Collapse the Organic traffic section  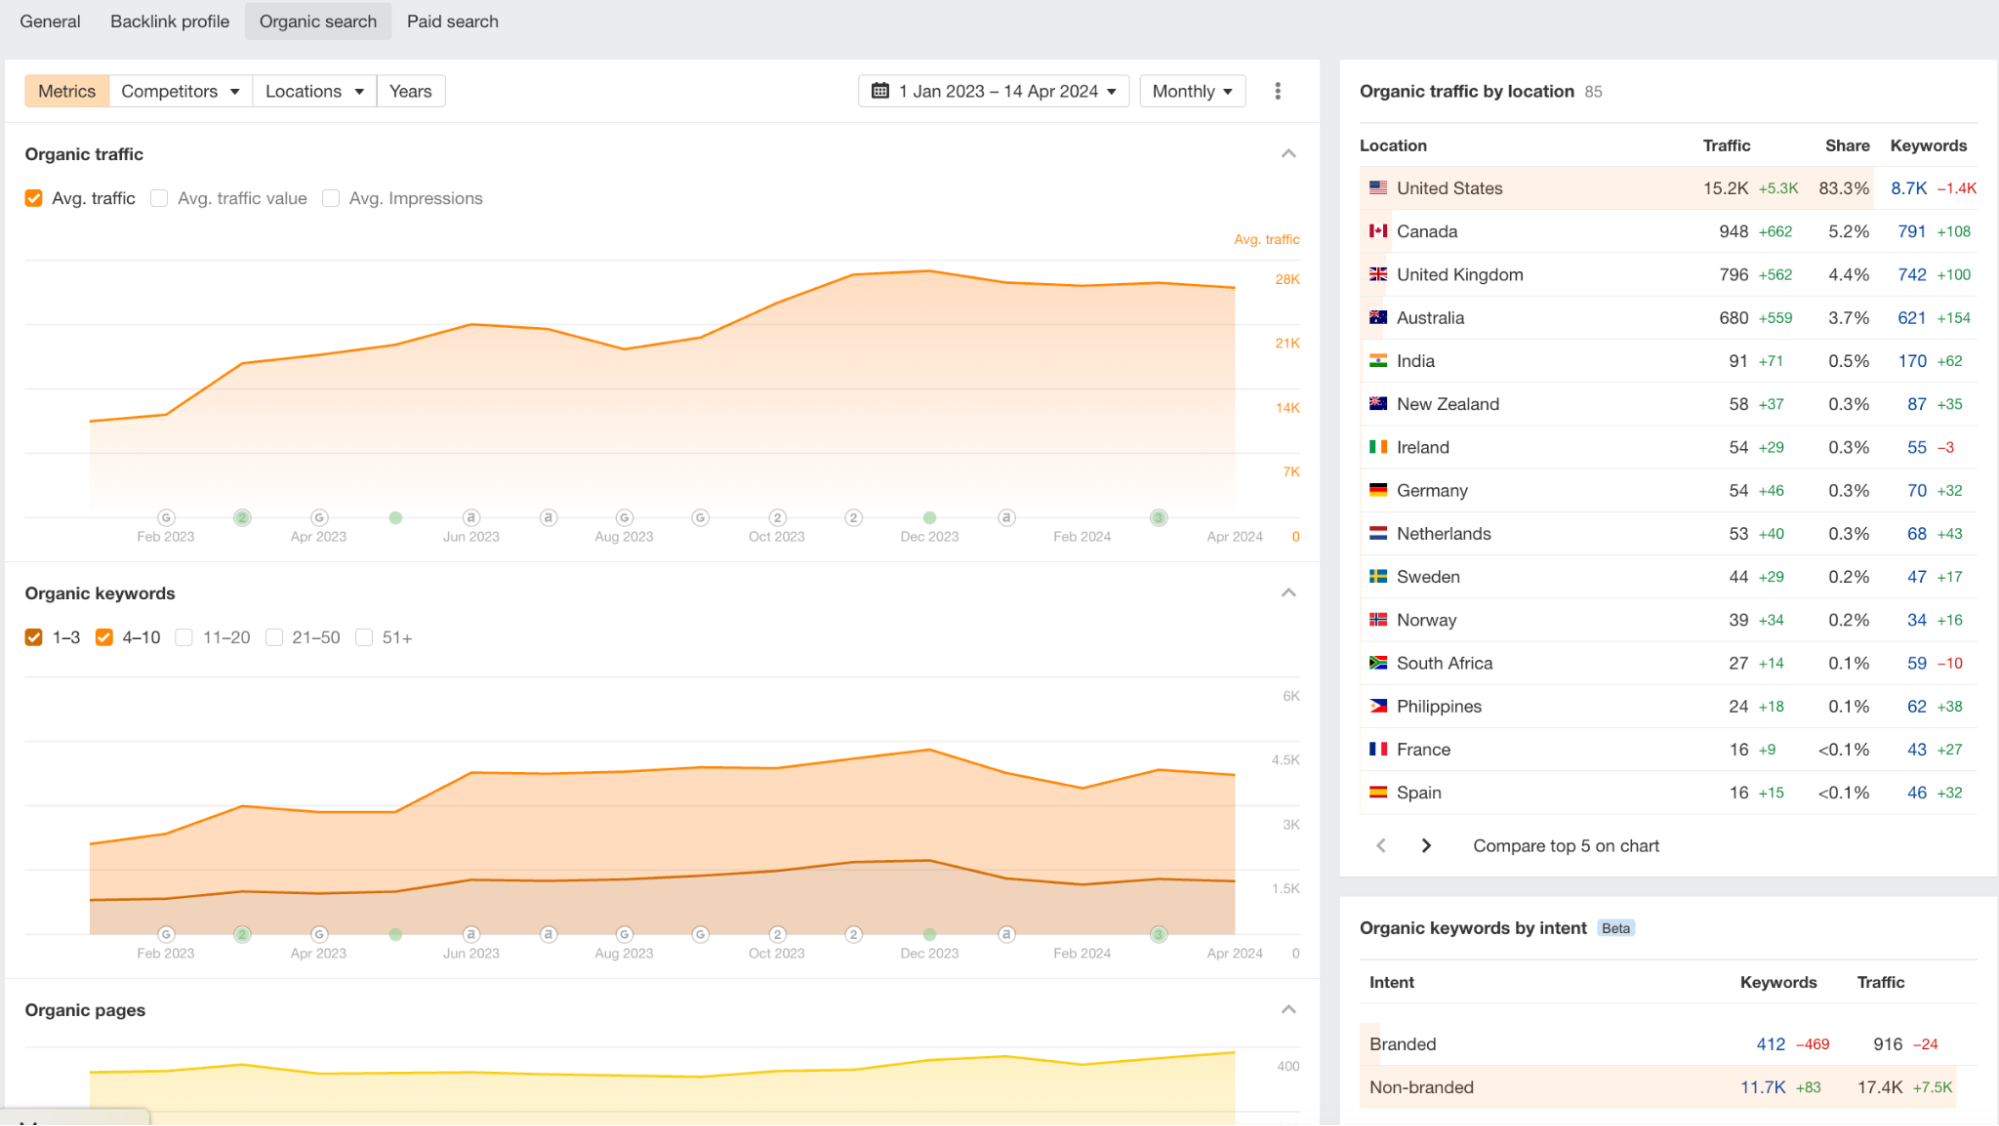[x=1288, y=154]
